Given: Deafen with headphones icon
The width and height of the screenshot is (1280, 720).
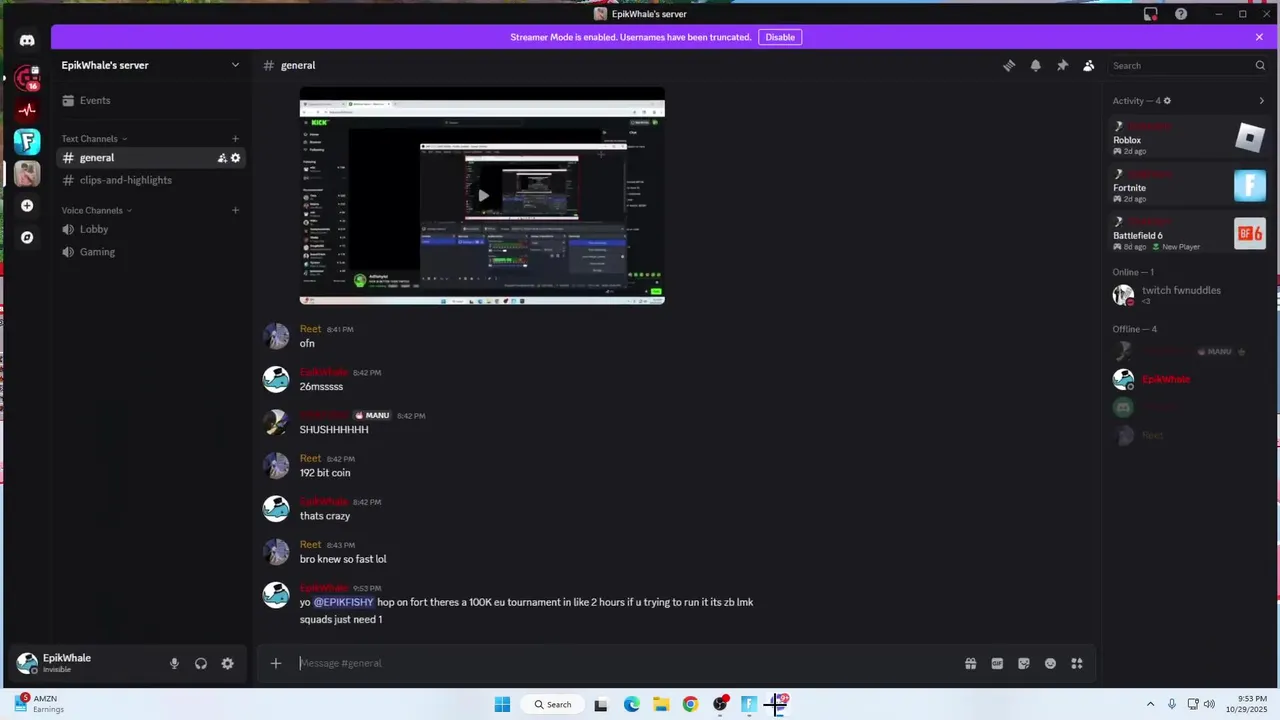Looking at the screenshot, I should pyautogui.click(x=201, y=663).
